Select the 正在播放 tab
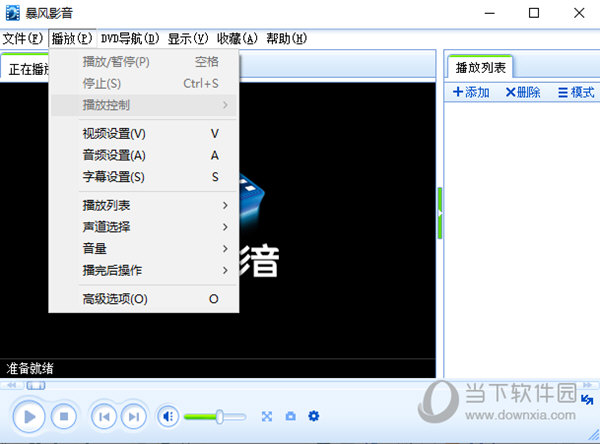This screenshot has width=600, height=444. 26,69
